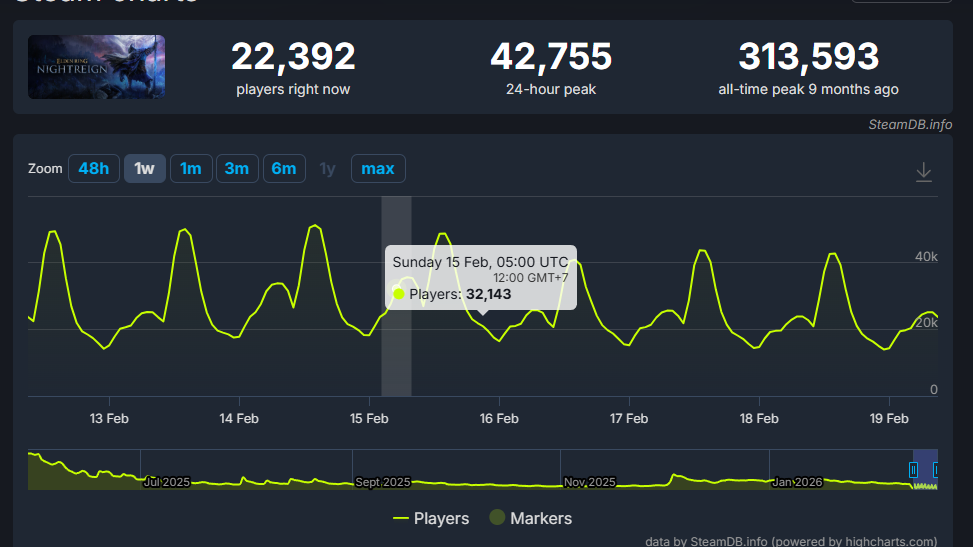Click Jul 2025 in the navigator timeline
973x547 pixels.
click(x=167, y=482)
